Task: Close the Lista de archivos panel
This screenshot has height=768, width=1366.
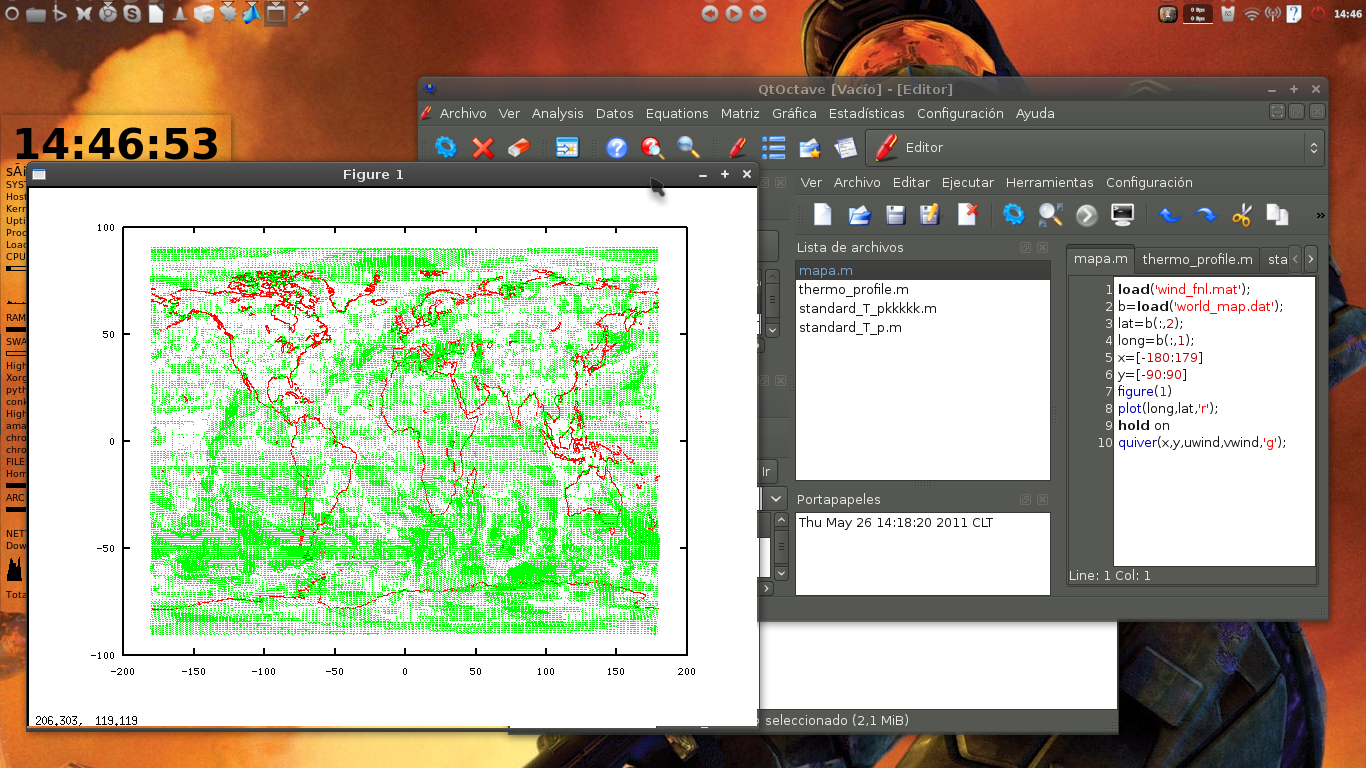Action: coord(1042,247)
